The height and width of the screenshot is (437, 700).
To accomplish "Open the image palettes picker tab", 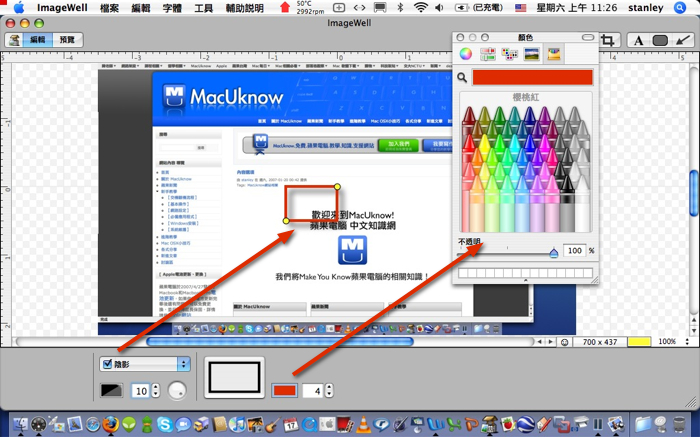I will pos(531,54).
